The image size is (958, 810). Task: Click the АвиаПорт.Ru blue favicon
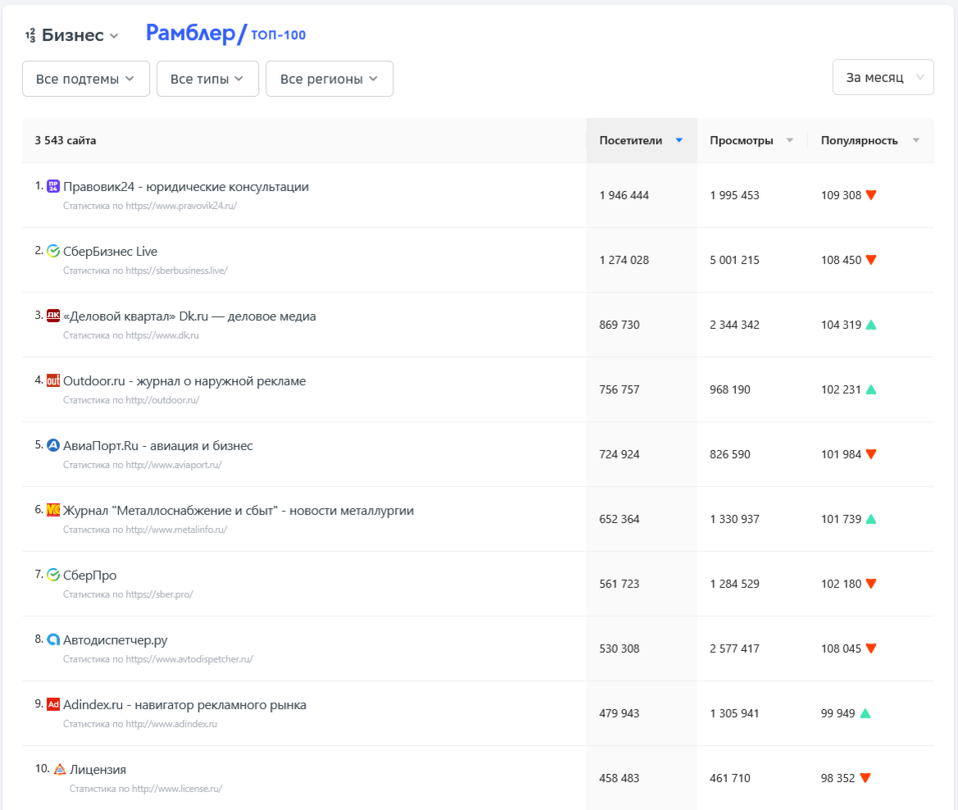53,445
